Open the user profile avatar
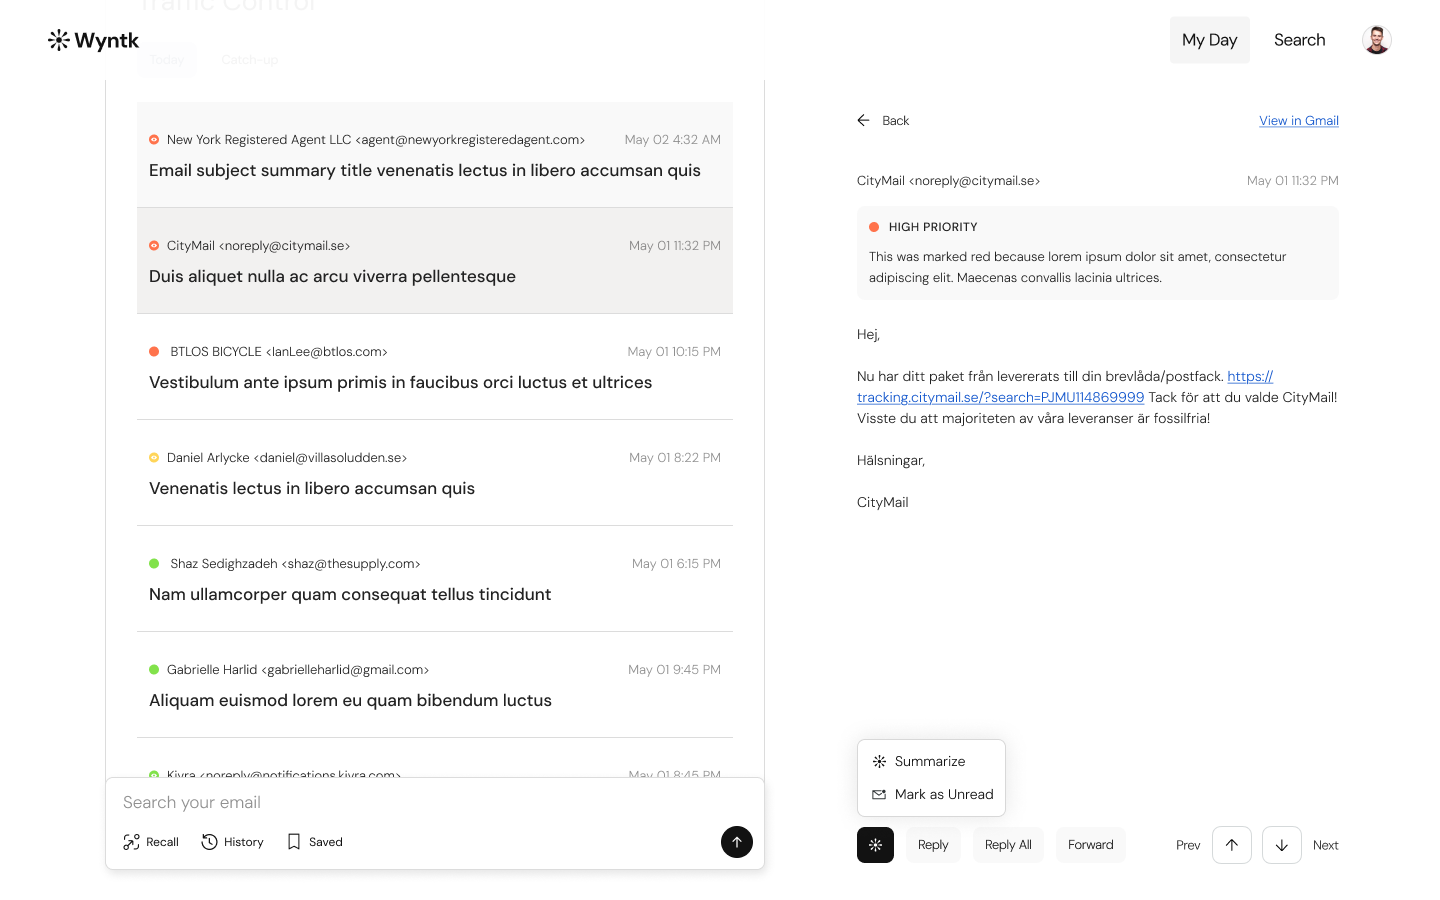1440x900 pixels. coord(1377,40)
